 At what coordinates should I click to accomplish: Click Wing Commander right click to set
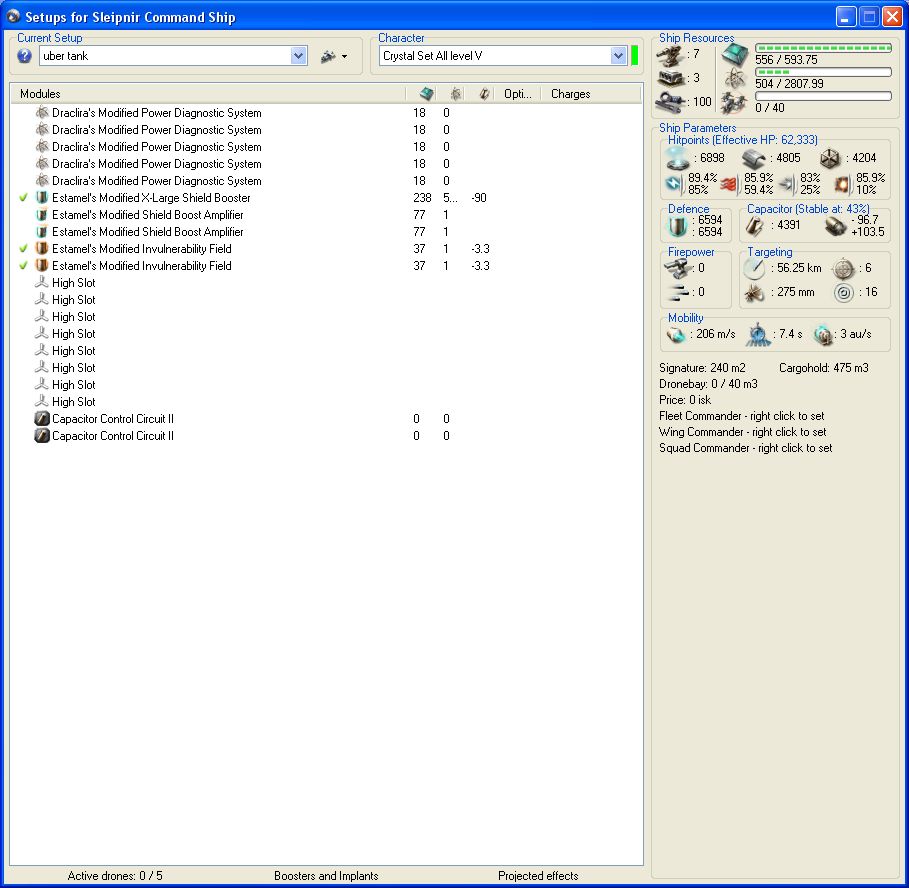click(x=743, y=432)
